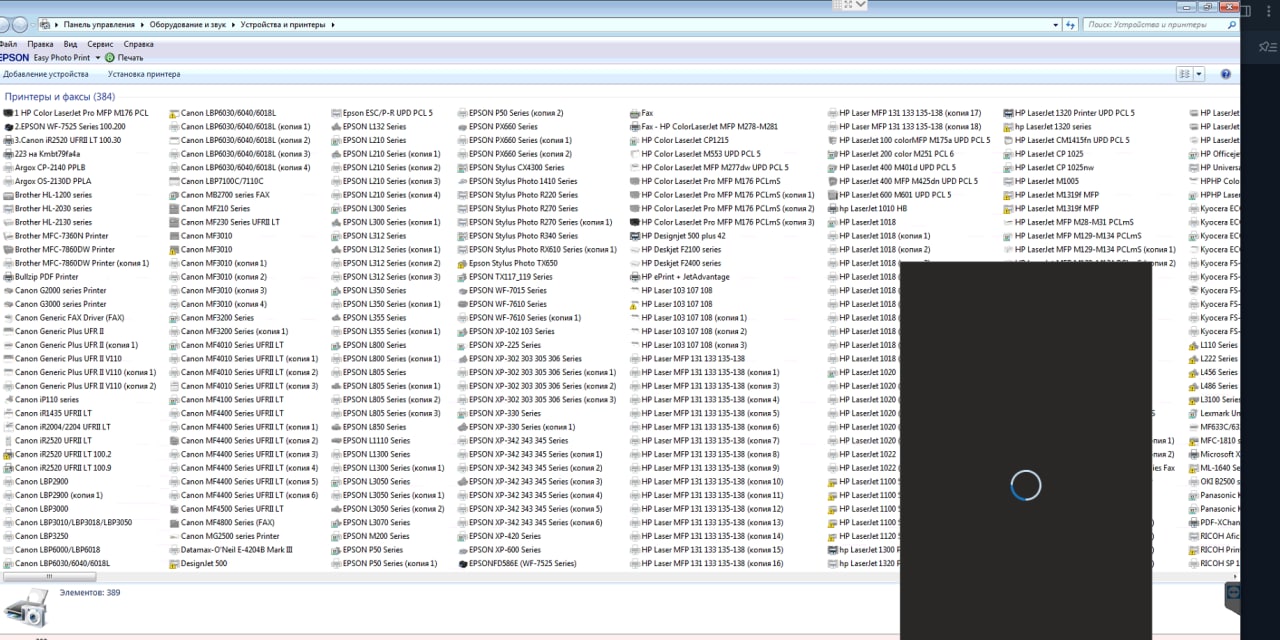Click the refresh arrows button beside address bar
Image resolution: width=1280 pixels, height=640 pixels.
tap(1070, 24)
